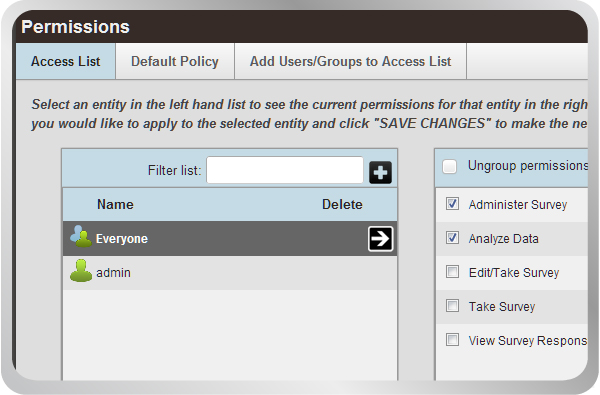
Task: Uncheck Analyze Data permission
Action: pyautogui.click(x=452, y=238)
